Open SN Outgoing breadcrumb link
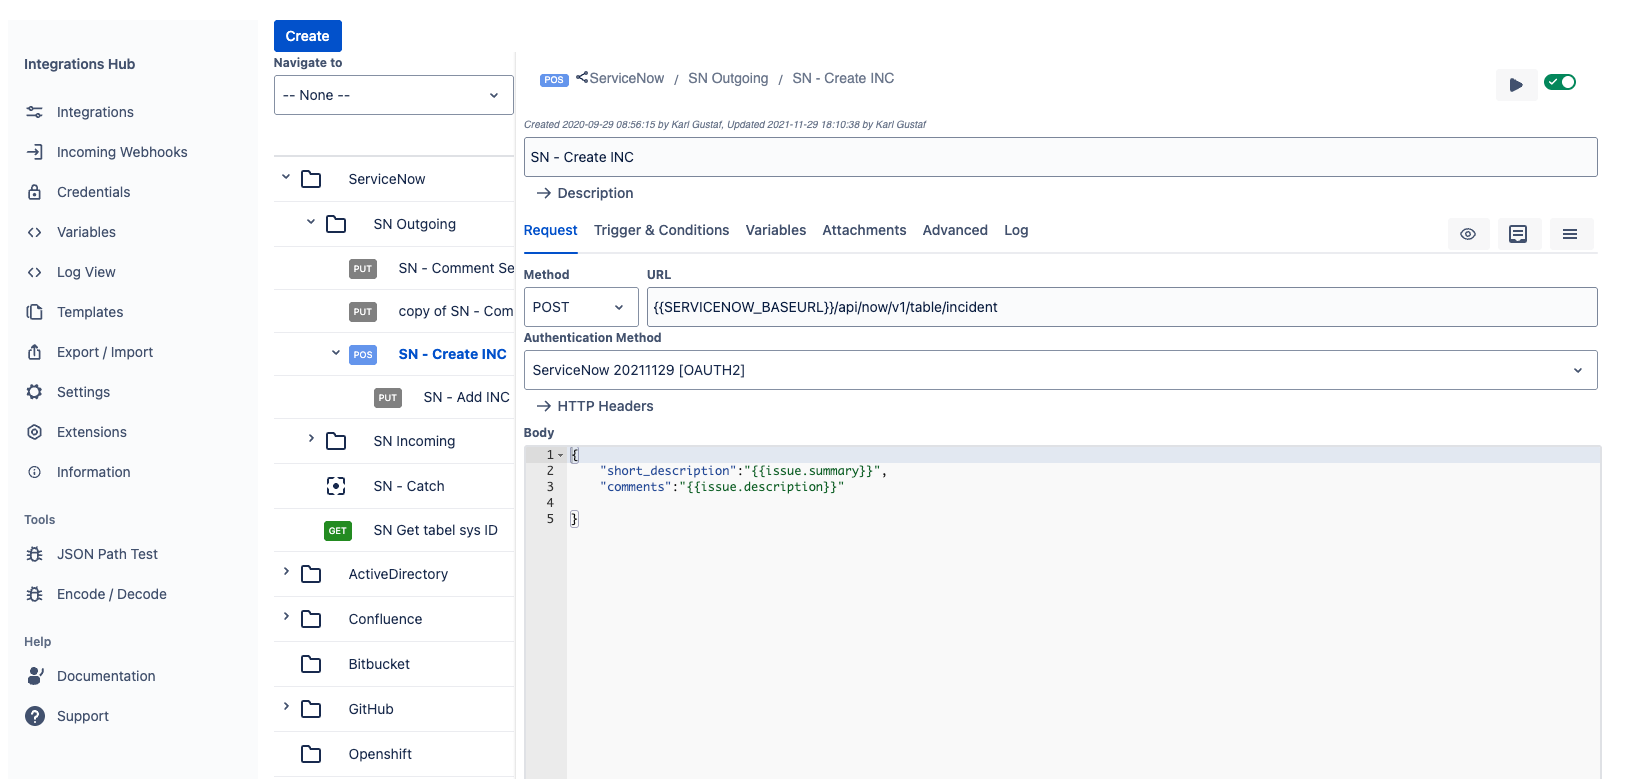Image resolution: width=1627 pixels, height=779 pixels. tap(728, 78)
